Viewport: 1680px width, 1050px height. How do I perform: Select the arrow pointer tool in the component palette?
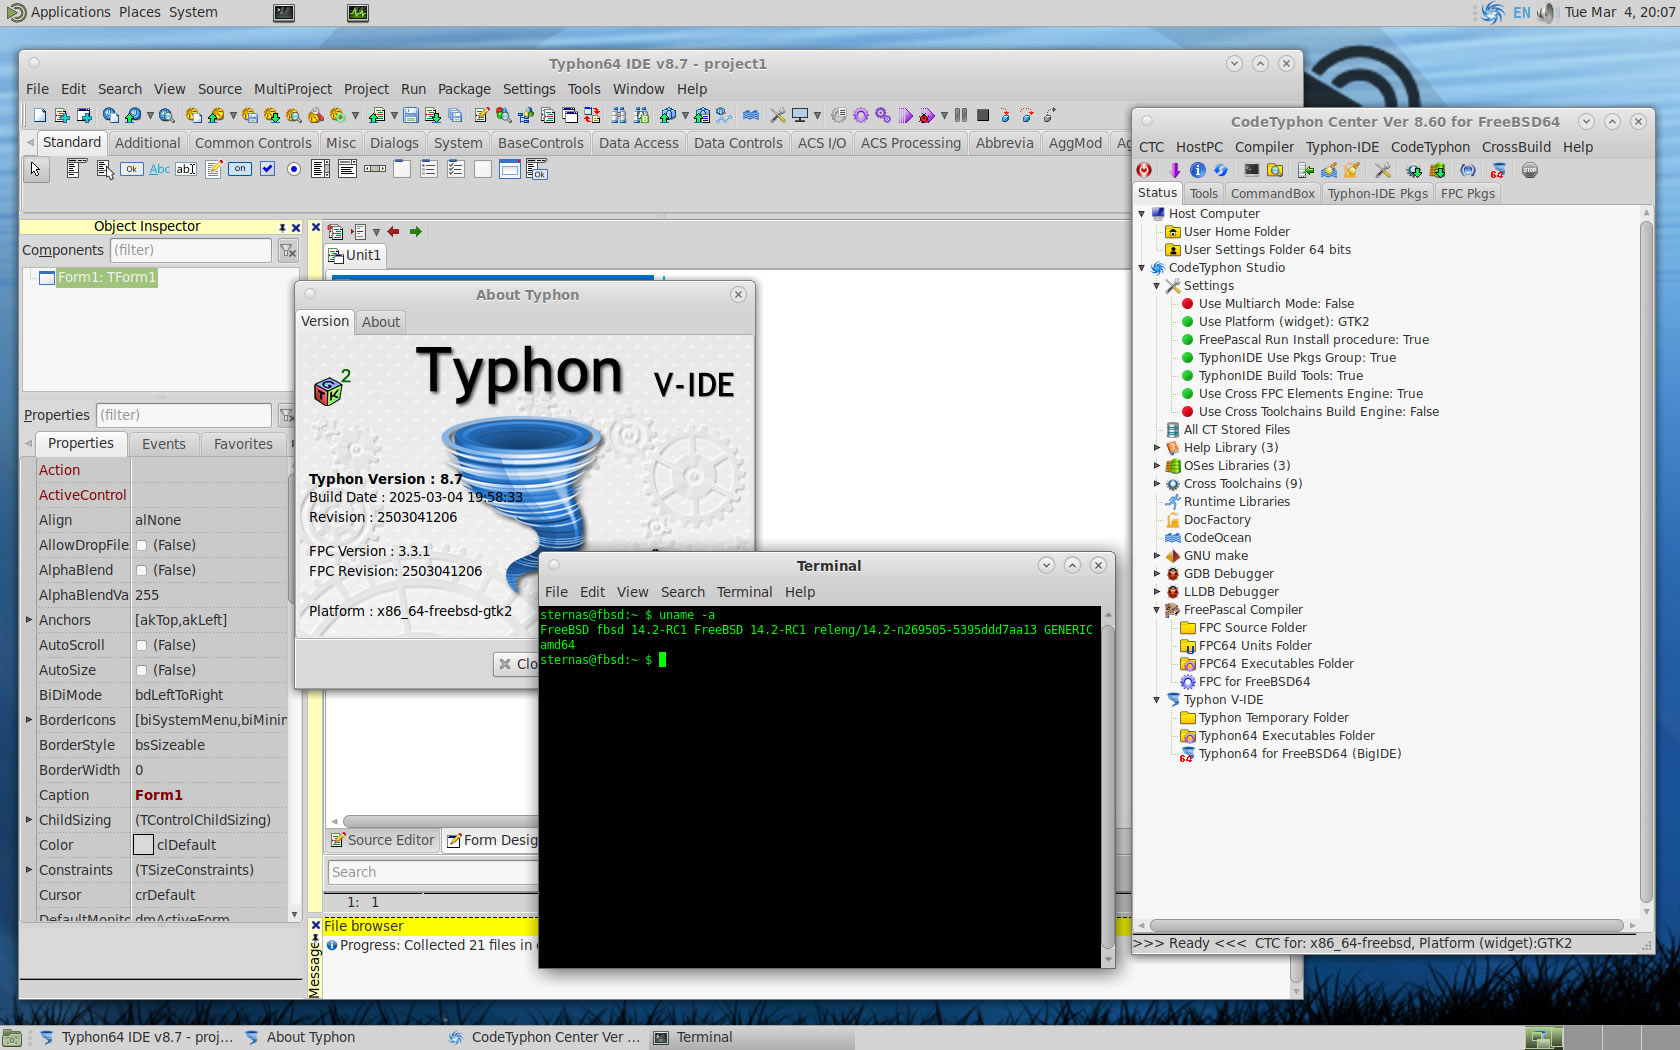click(36, 169)
